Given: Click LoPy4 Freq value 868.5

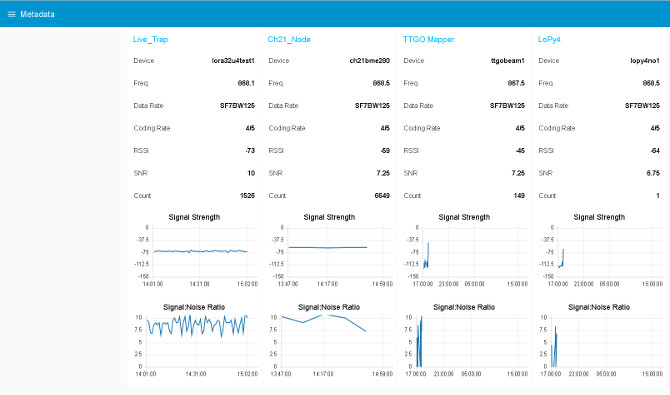Looking at the screenshot, I should pyautogui.click(x=651, y=83).
